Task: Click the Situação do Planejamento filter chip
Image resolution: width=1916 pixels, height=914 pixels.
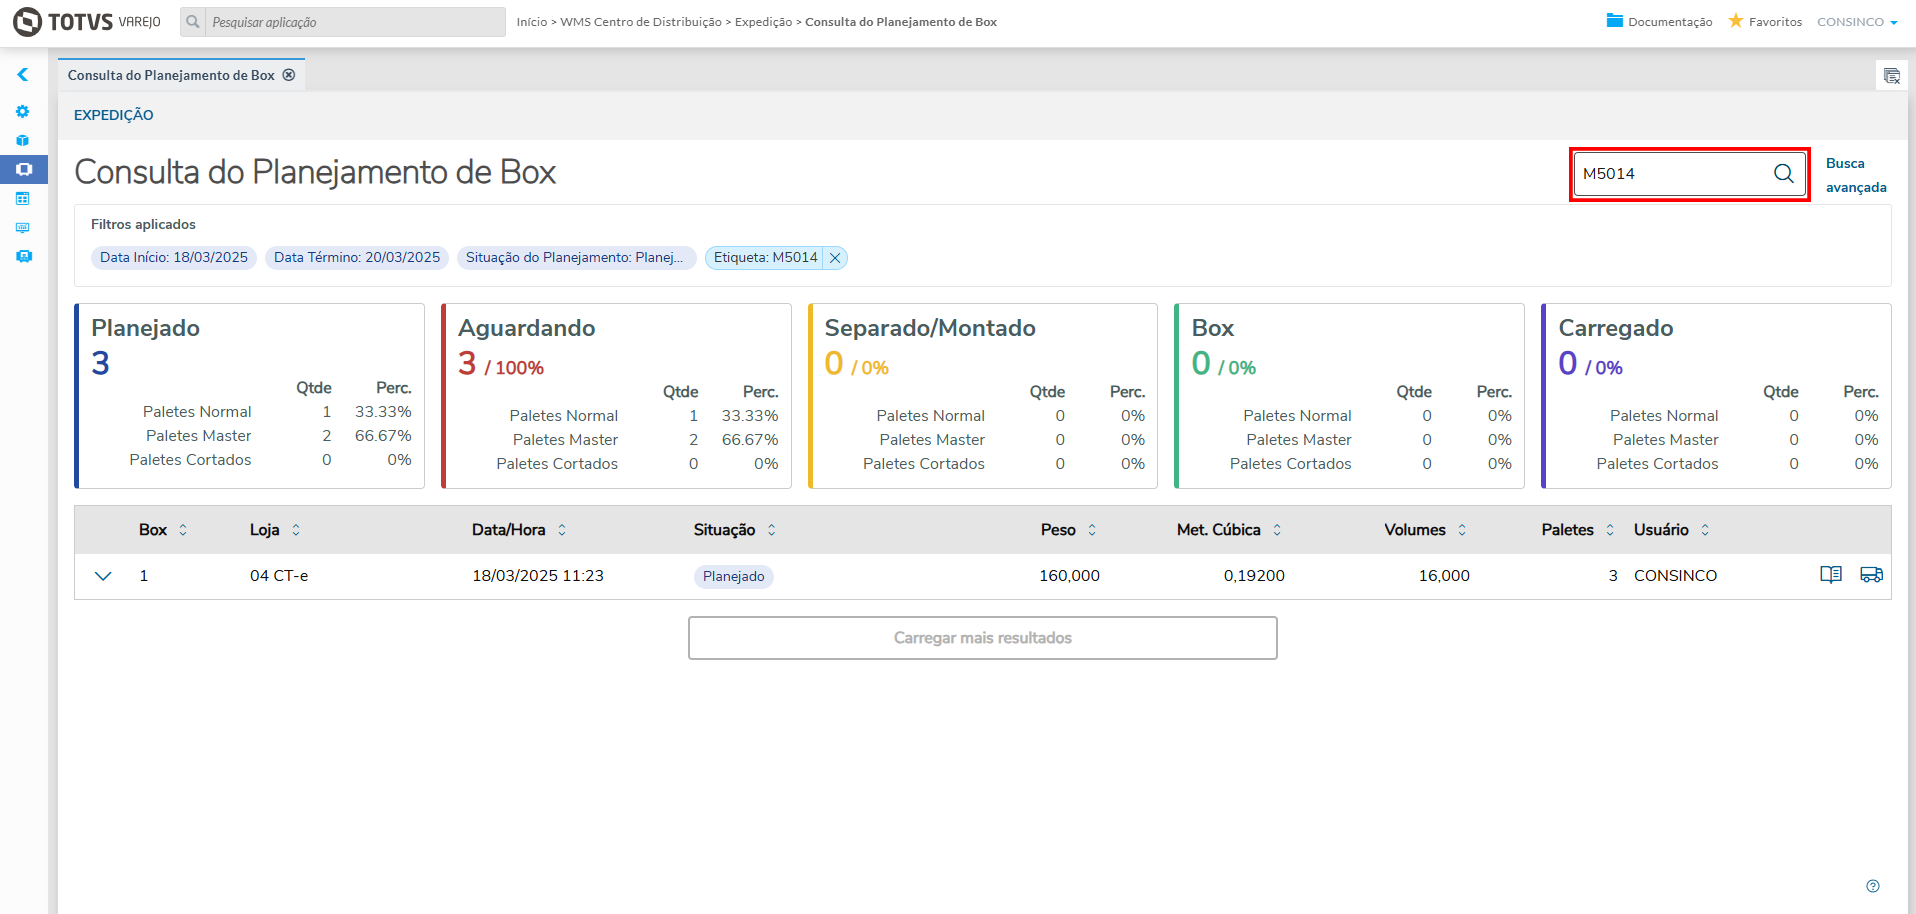Action: pos(576,258)
